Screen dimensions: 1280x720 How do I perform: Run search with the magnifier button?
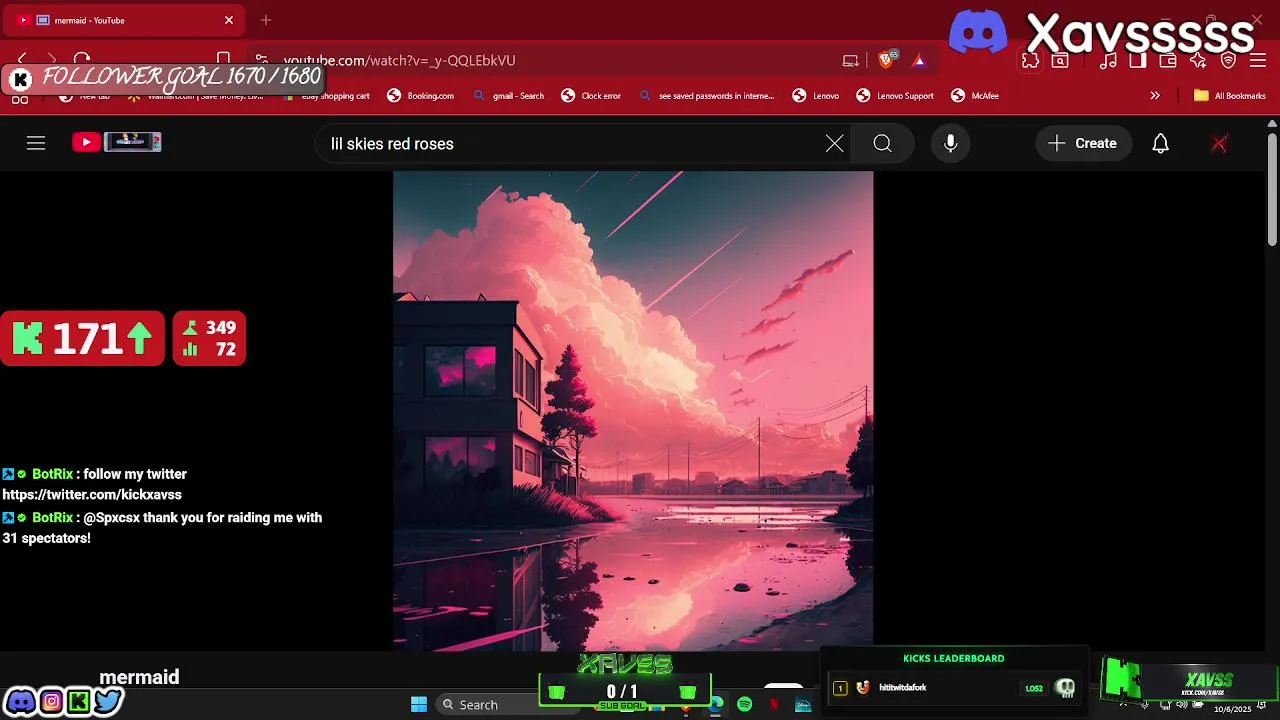pyautogui.click(x=882, y=144)
